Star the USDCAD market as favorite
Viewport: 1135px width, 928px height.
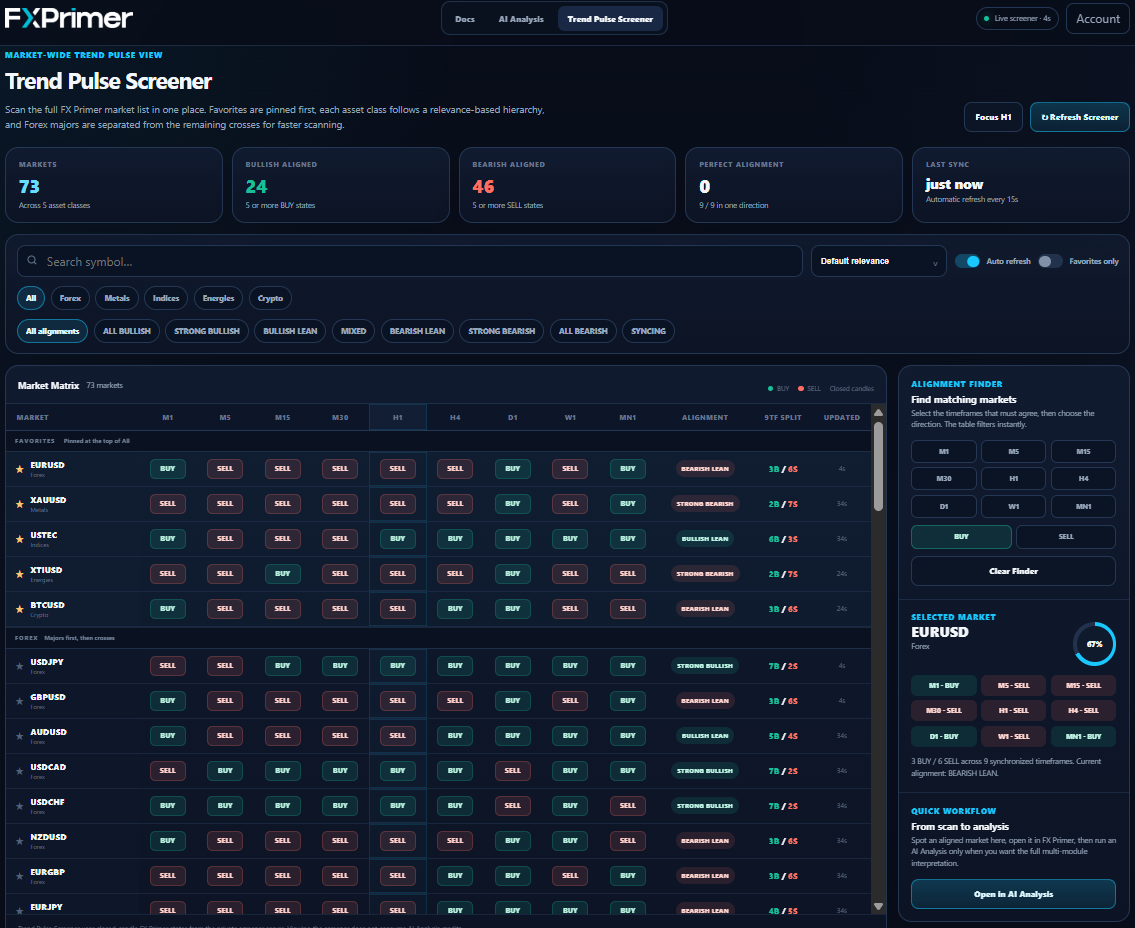pos(20,771)
